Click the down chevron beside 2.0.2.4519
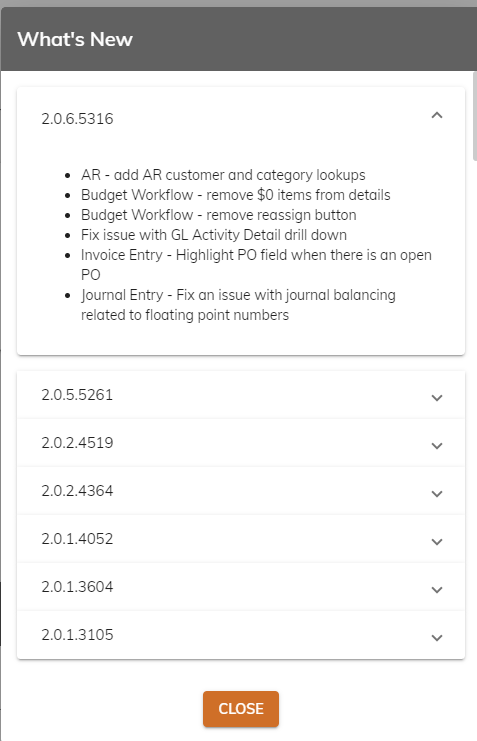The width and height of the screenshot is (477, 741). (x=437, y=446)
